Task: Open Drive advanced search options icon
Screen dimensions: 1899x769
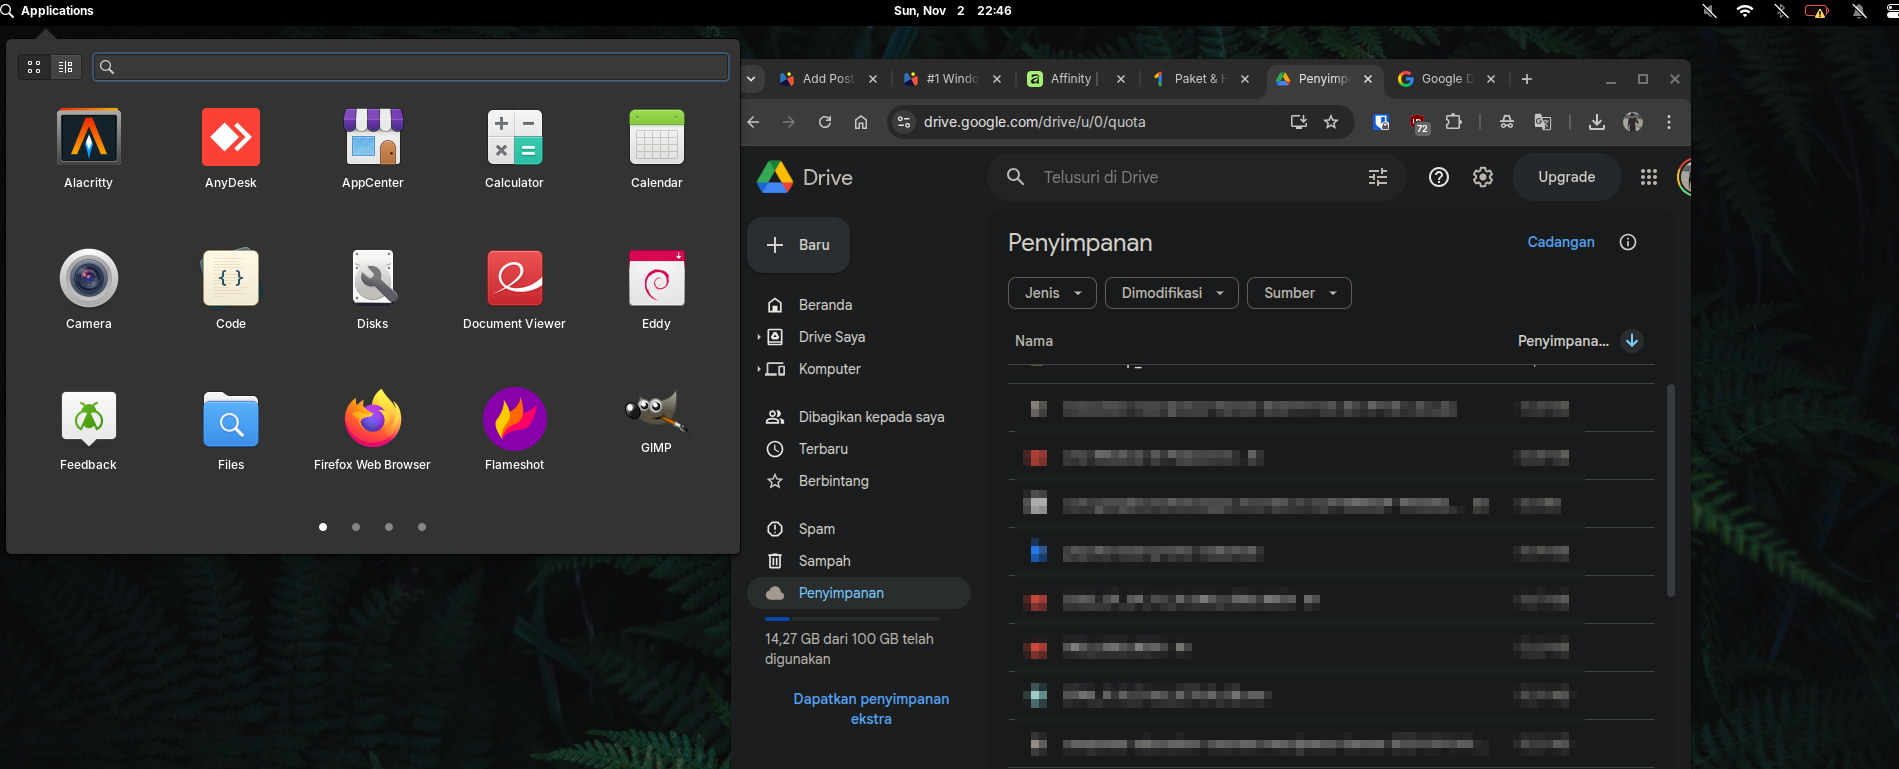Action: click(1377, 177)
